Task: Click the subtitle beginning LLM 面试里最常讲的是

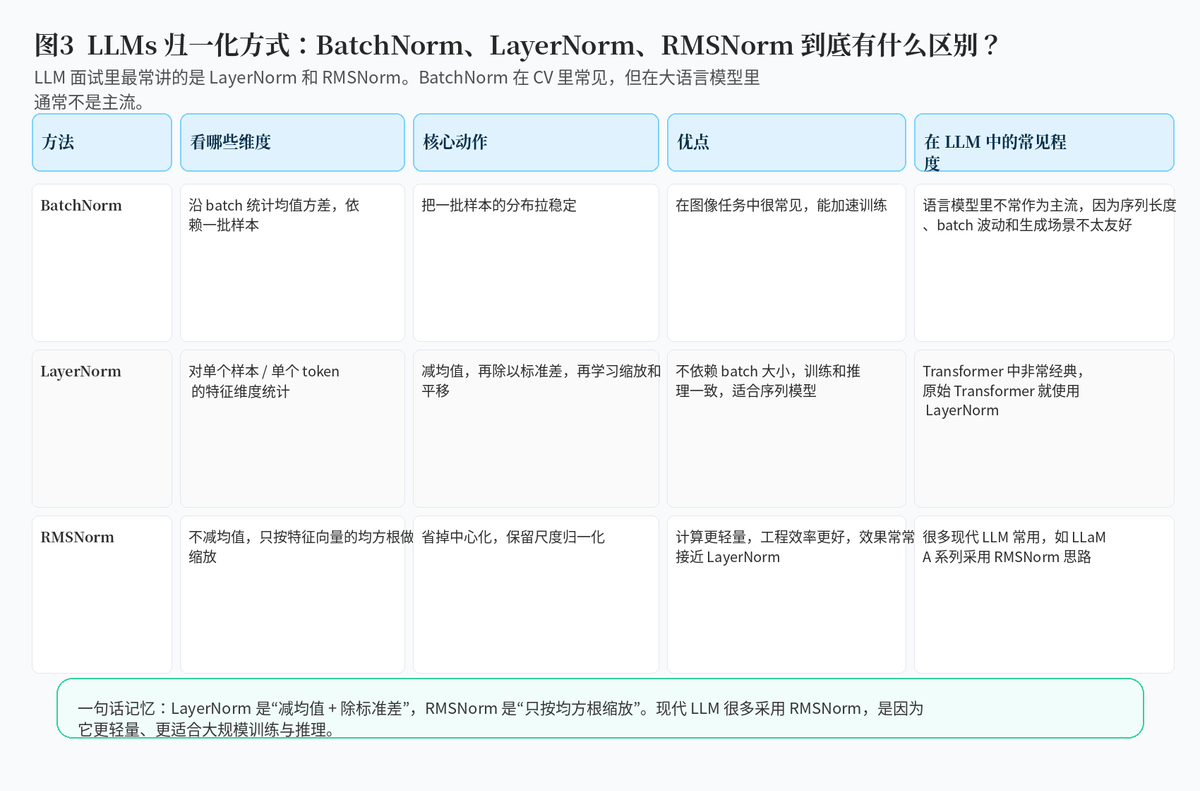Action: (x=397, y=89)
